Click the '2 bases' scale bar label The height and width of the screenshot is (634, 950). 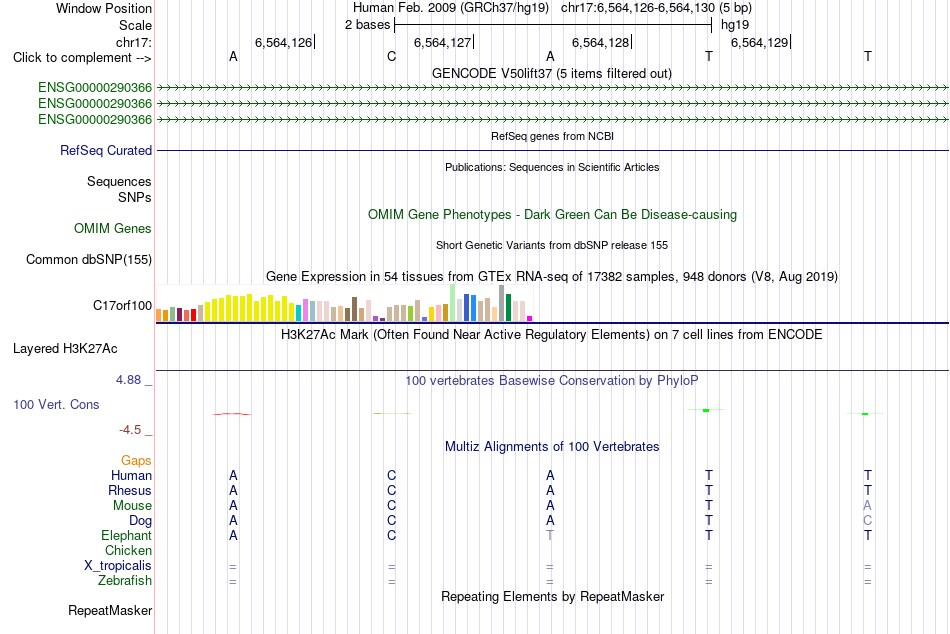pyautogui.click(x=367, y=25)
